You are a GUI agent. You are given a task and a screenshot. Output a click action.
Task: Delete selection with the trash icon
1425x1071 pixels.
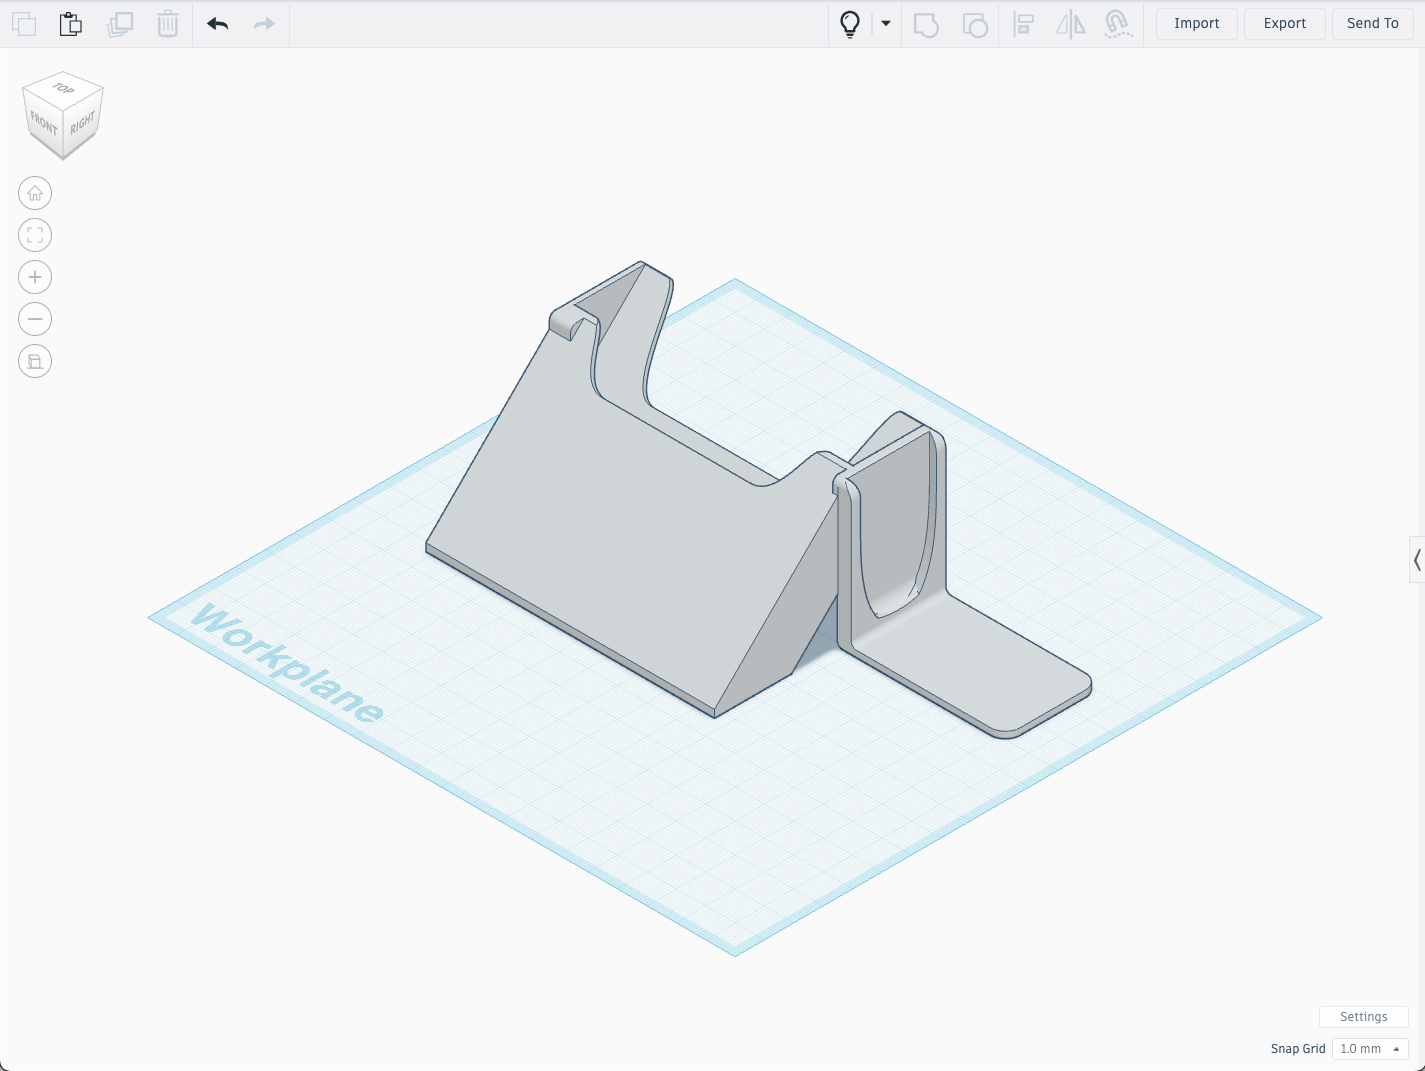168,24
